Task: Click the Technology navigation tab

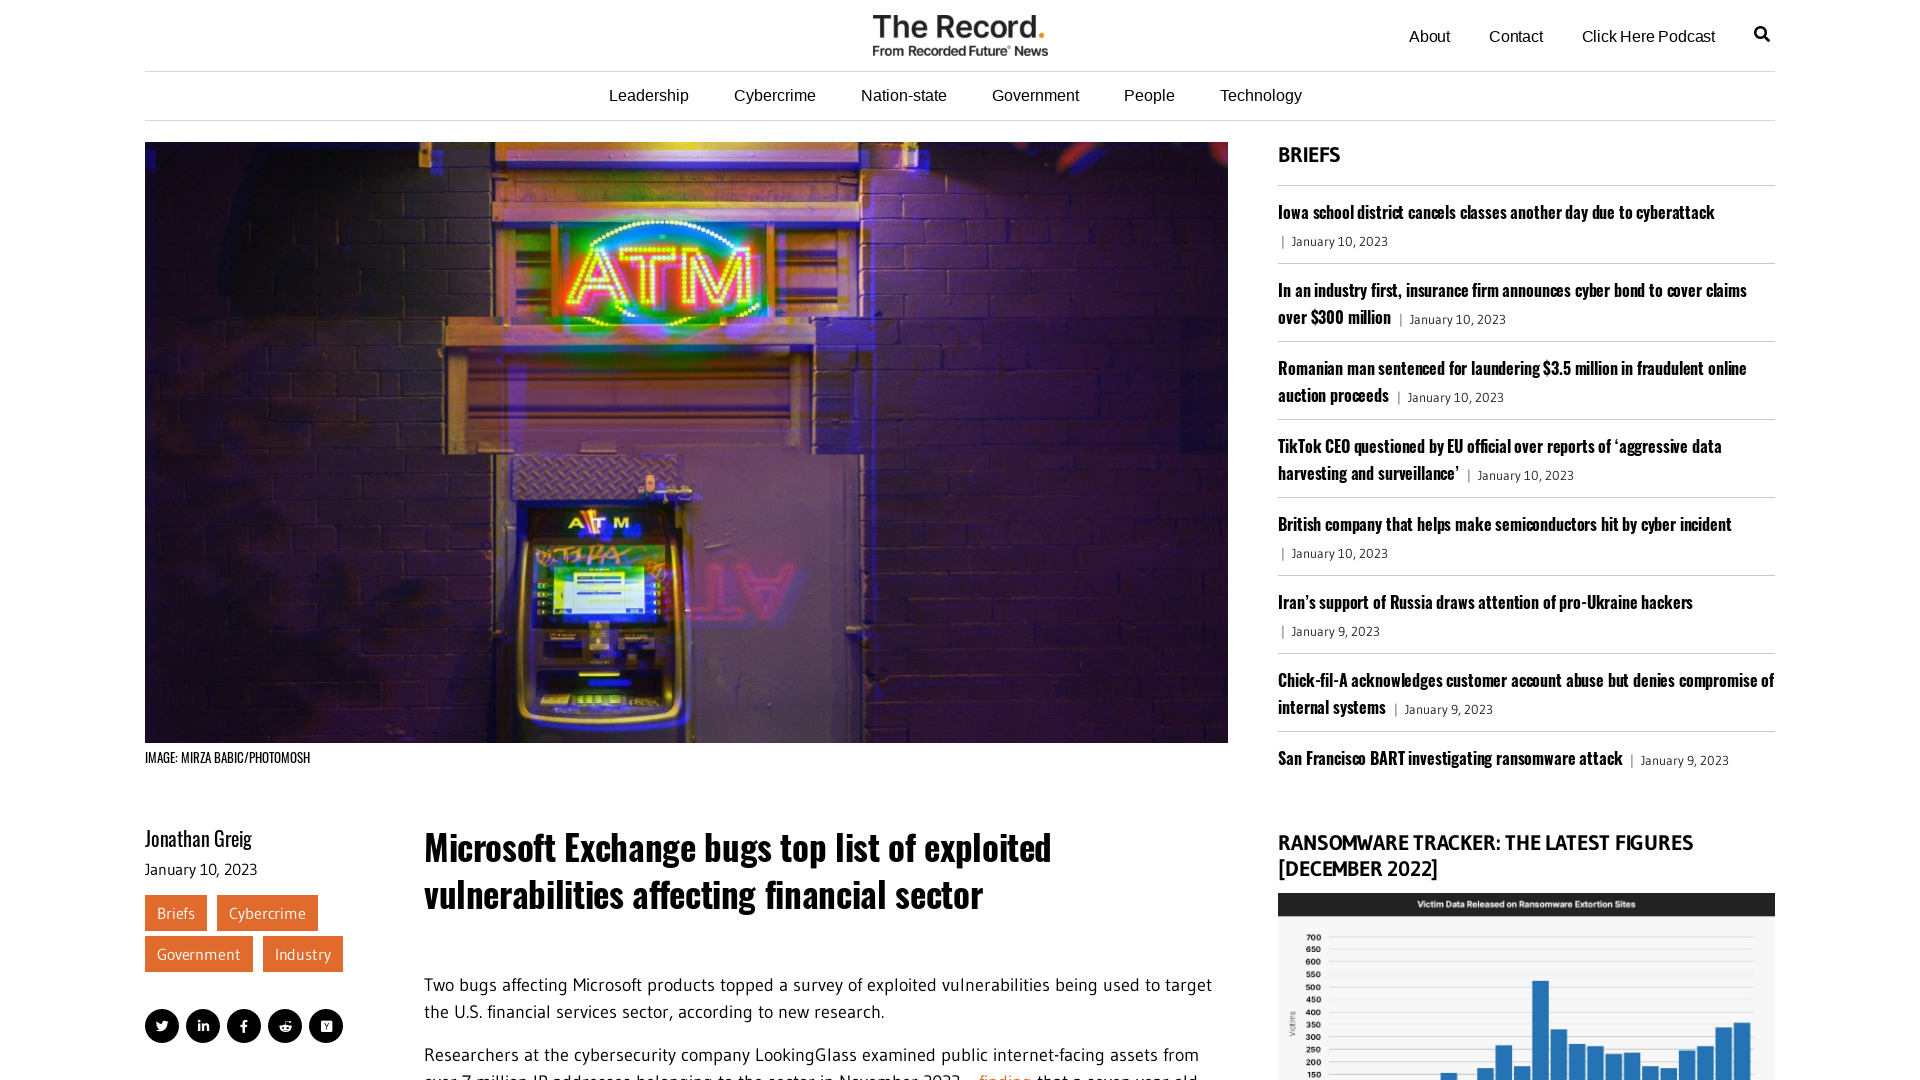Action: [1261, 95]
